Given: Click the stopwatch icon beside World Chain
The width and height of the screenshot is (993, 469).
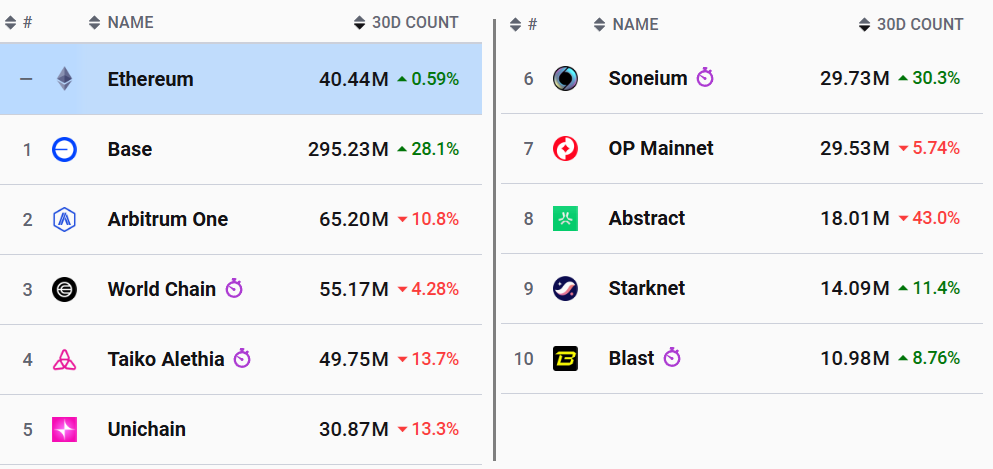Looking at the screenshot, I should pyautogui.click(x=234, y=289).
